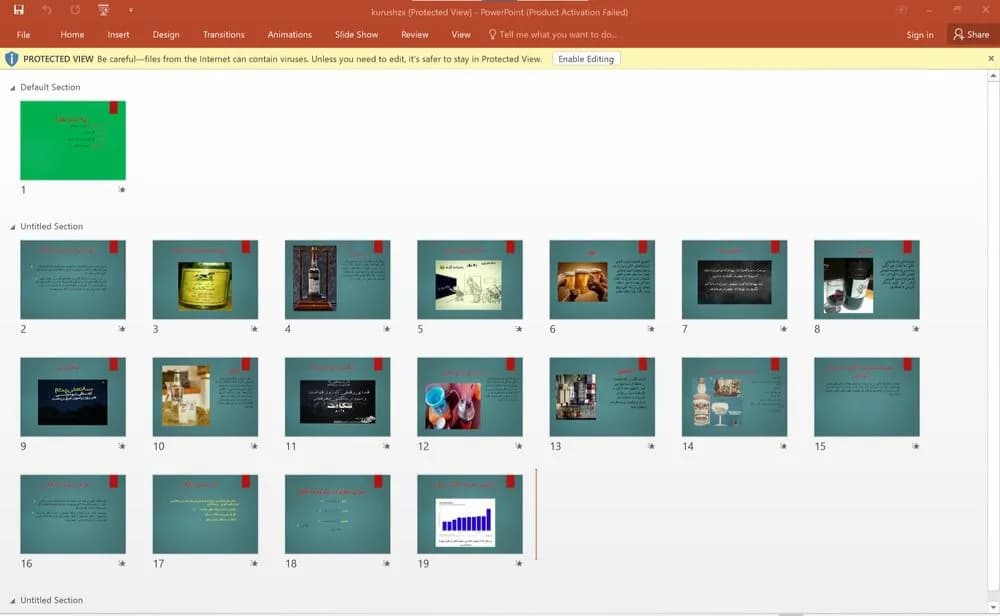Click the Protected View shield icon
1000x616 pixels.
tap(11, 59)
